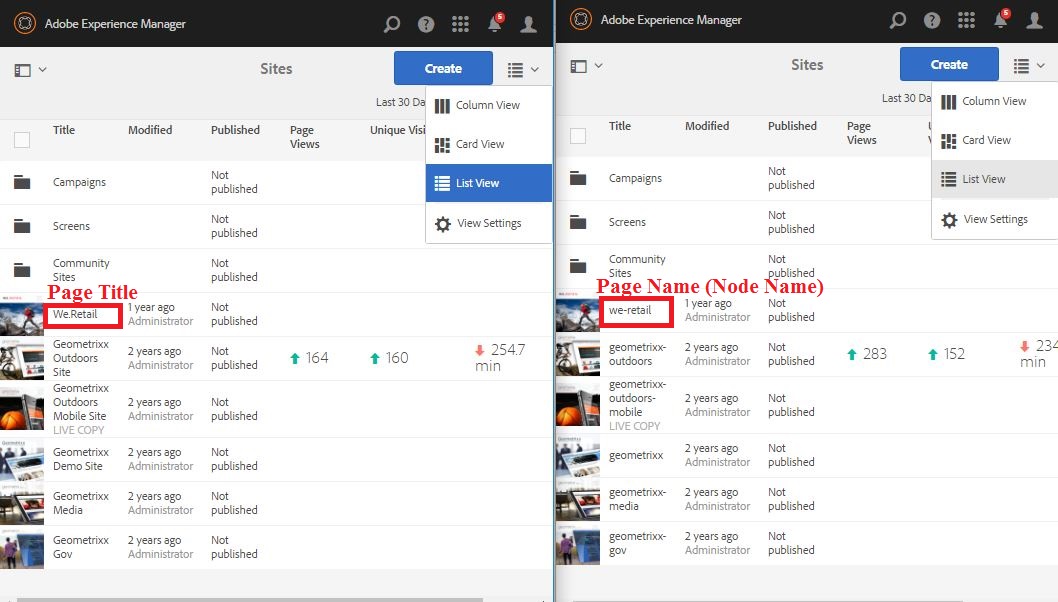Click Screens folder icon in left window
This screenshot has height=602, width=1058.
pos(22,226)
